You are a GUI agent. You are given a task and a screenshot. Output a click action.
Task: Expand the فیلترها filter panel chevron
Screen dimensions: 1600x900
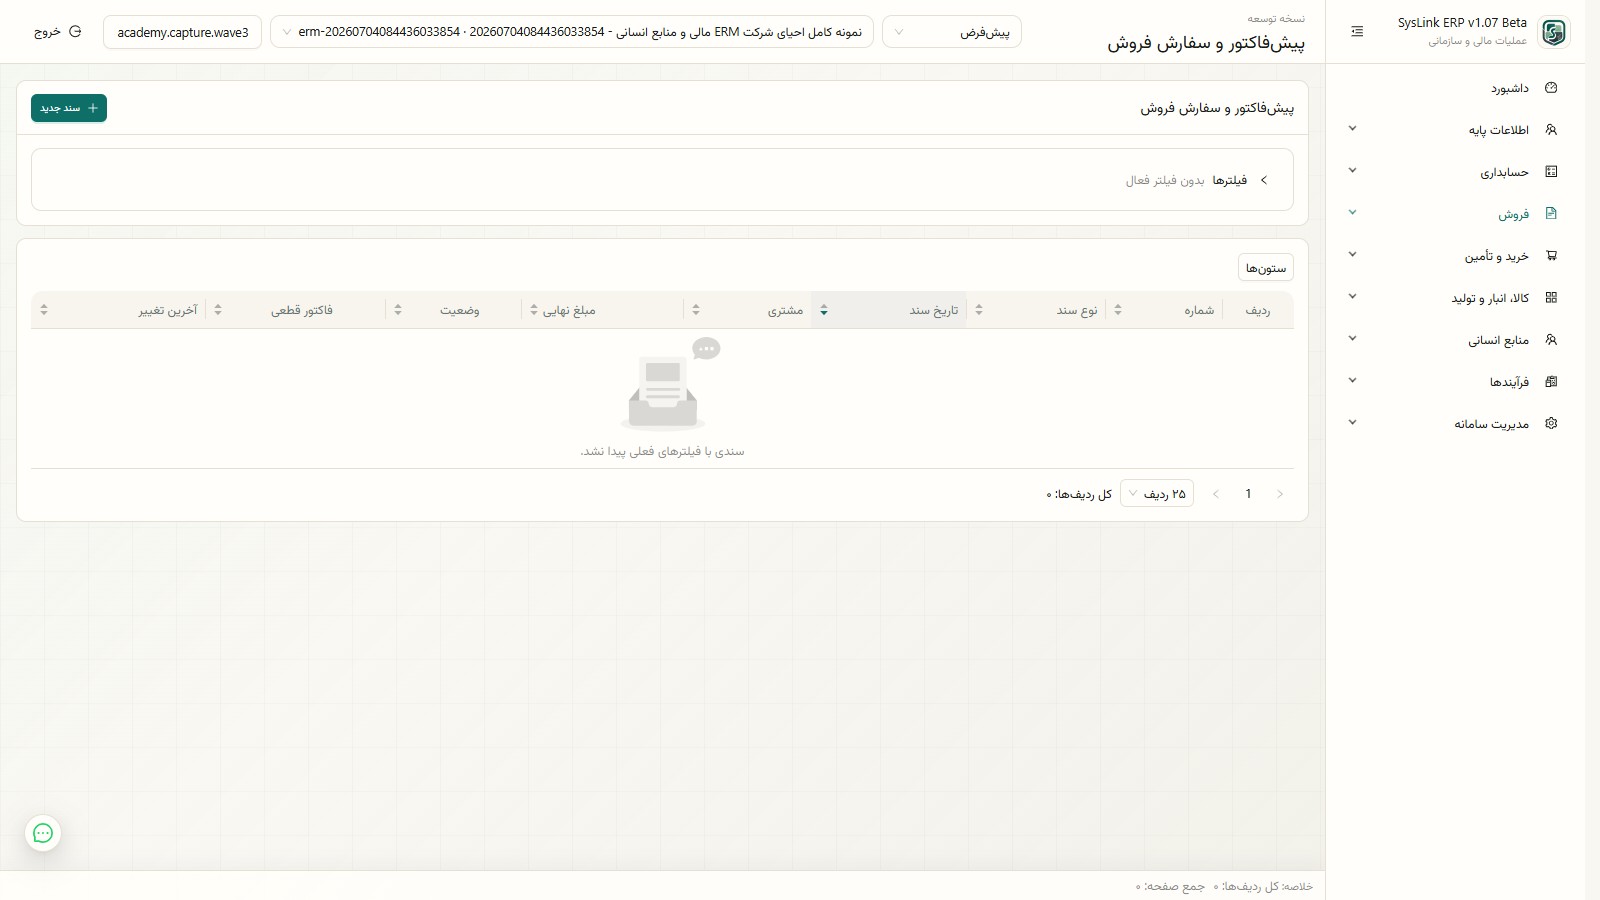coord(1264,180)
